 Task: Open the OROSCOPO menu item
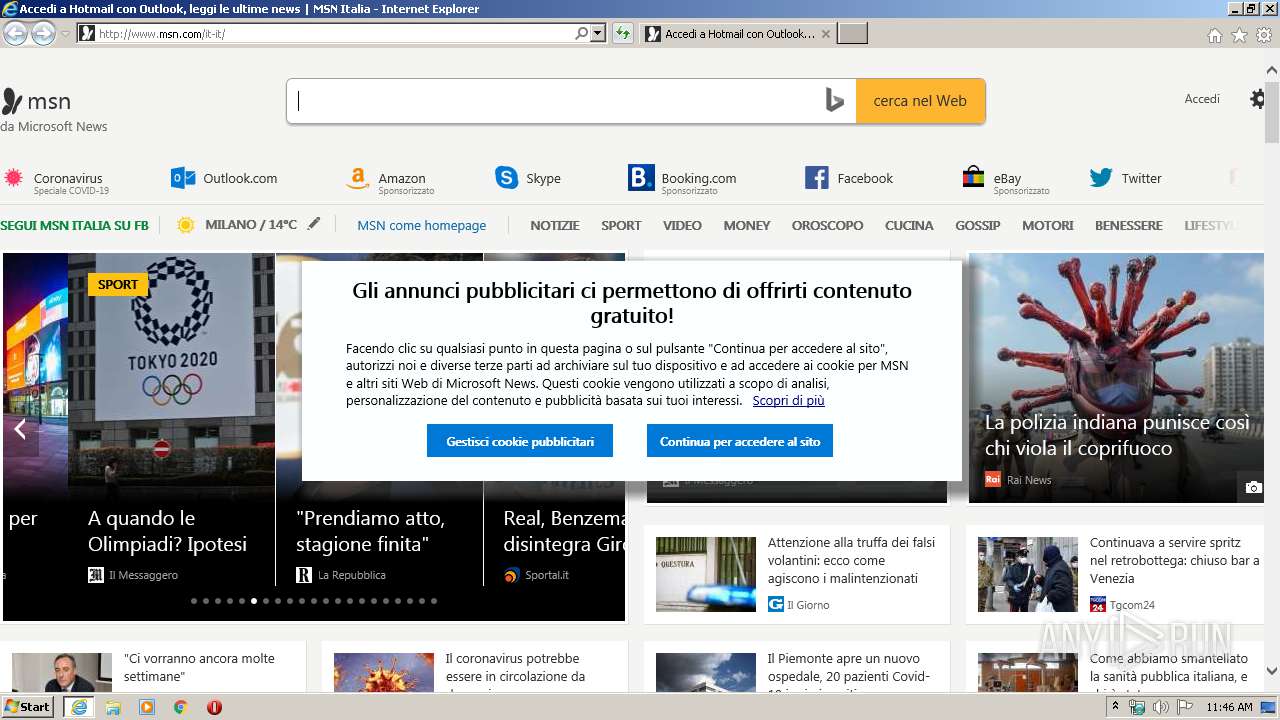827,225
